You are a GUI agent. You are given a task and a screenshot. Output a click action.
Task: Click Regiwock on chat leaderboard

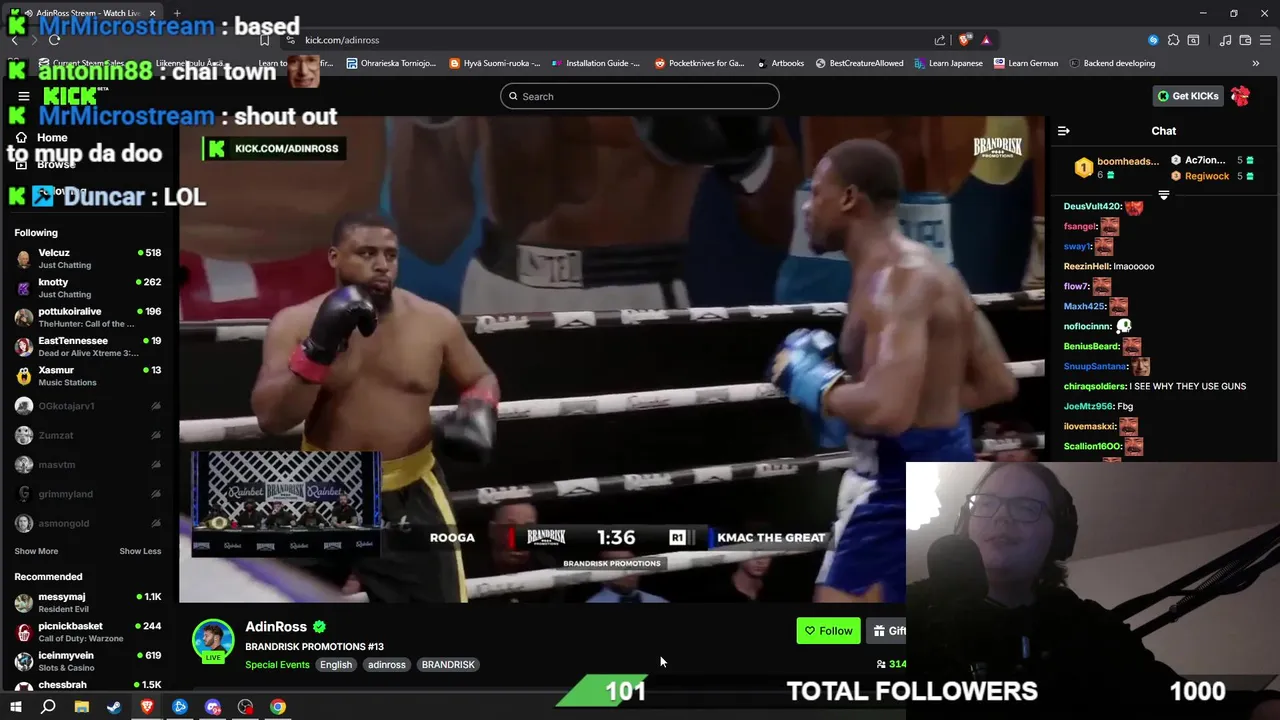tap(1207, 176)
